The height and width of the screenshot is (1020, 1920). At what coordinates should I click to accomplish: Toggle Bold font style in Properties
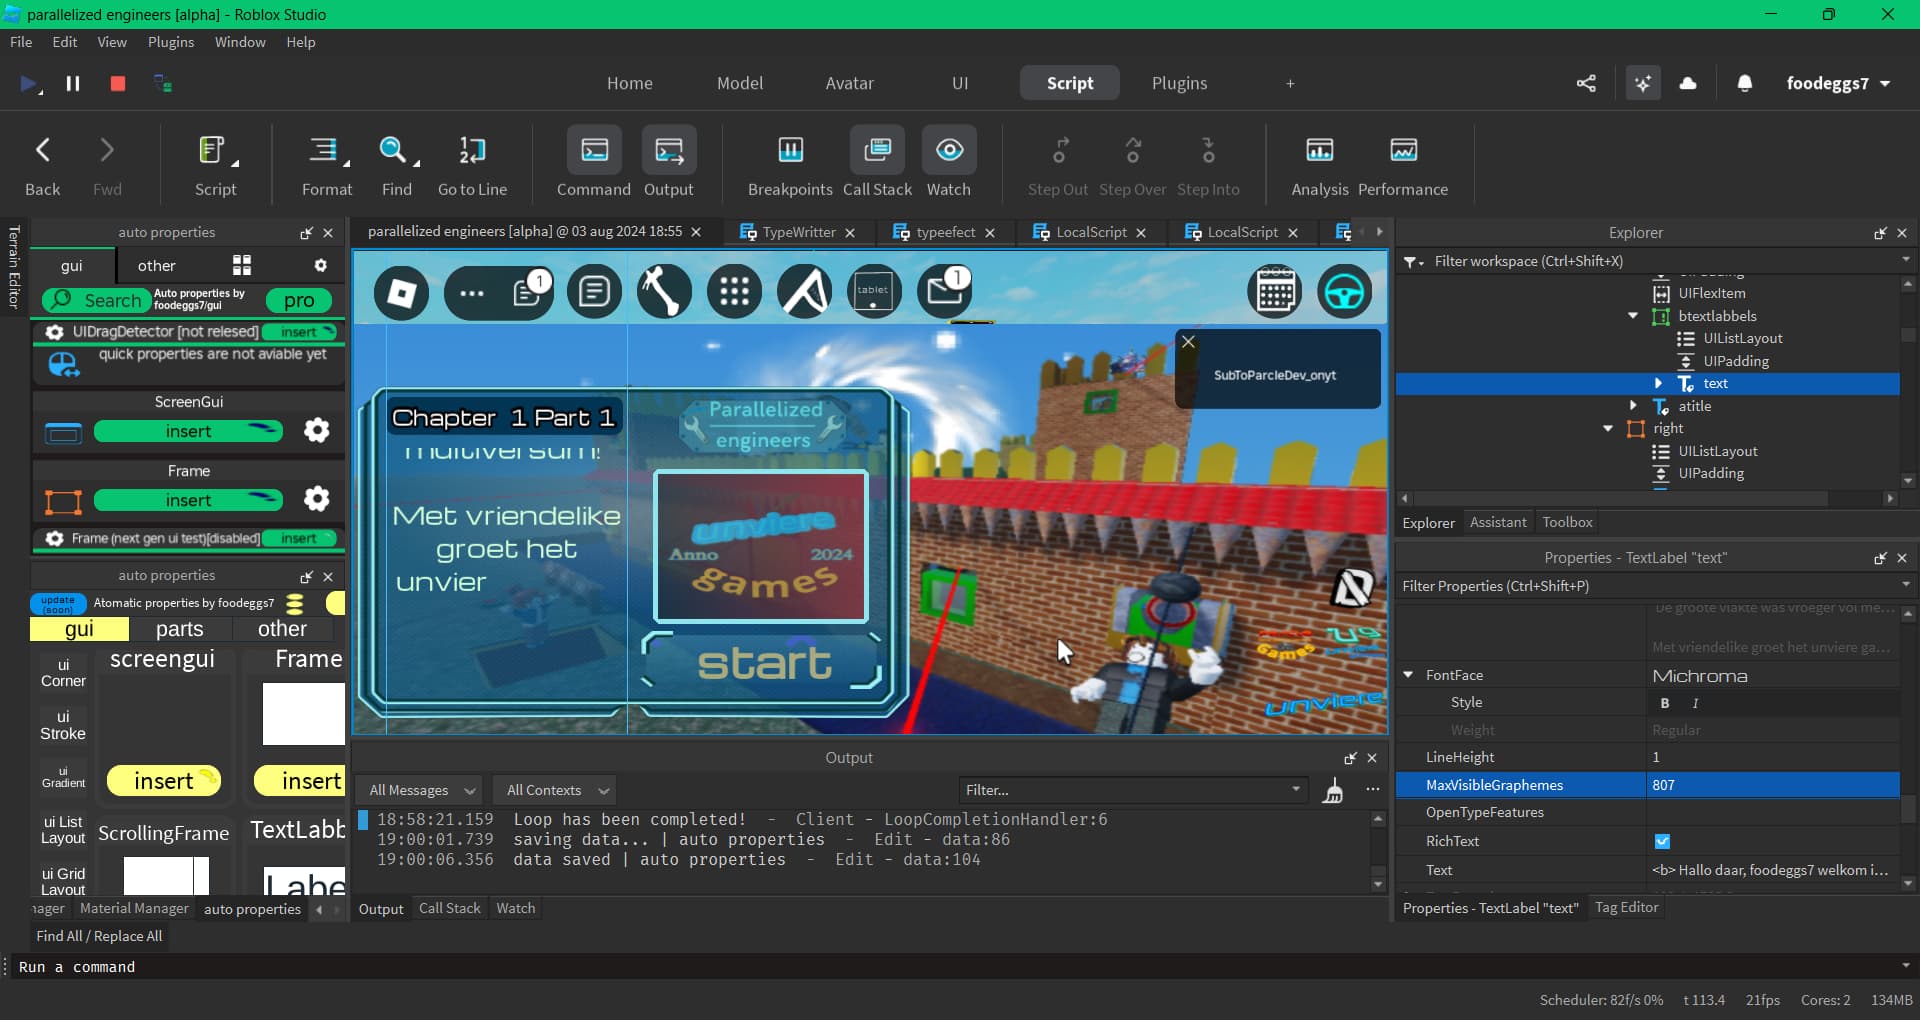1665,703
